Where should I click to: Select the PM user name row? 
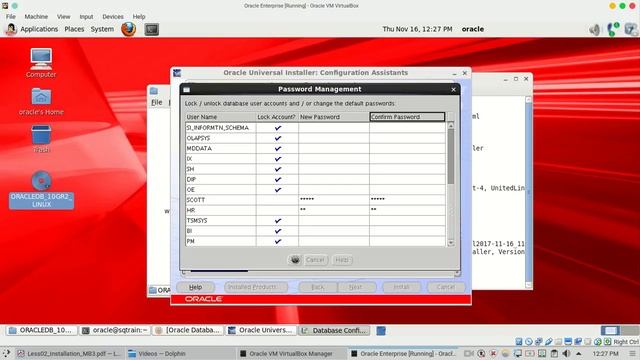[x=221, y=241]
